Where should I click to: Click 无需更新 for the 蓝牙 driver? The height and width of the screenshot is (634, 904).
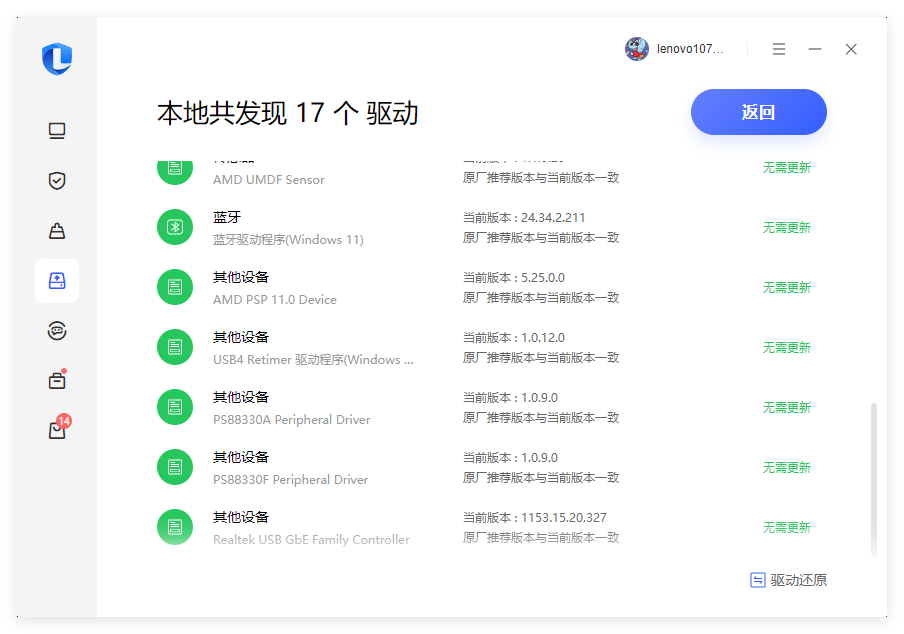coord(786,228)
